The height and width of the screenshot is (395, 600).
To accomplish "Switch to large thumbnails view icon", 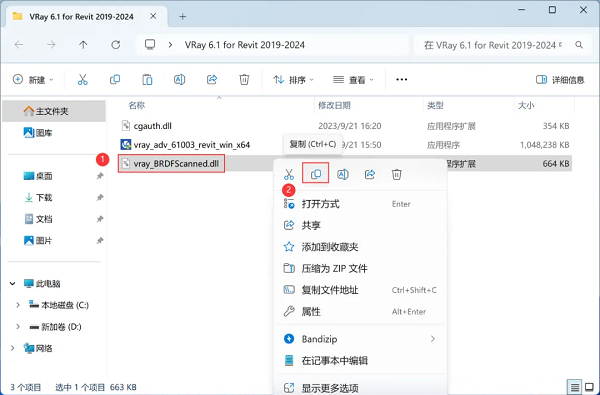I will tap(590, 387).
